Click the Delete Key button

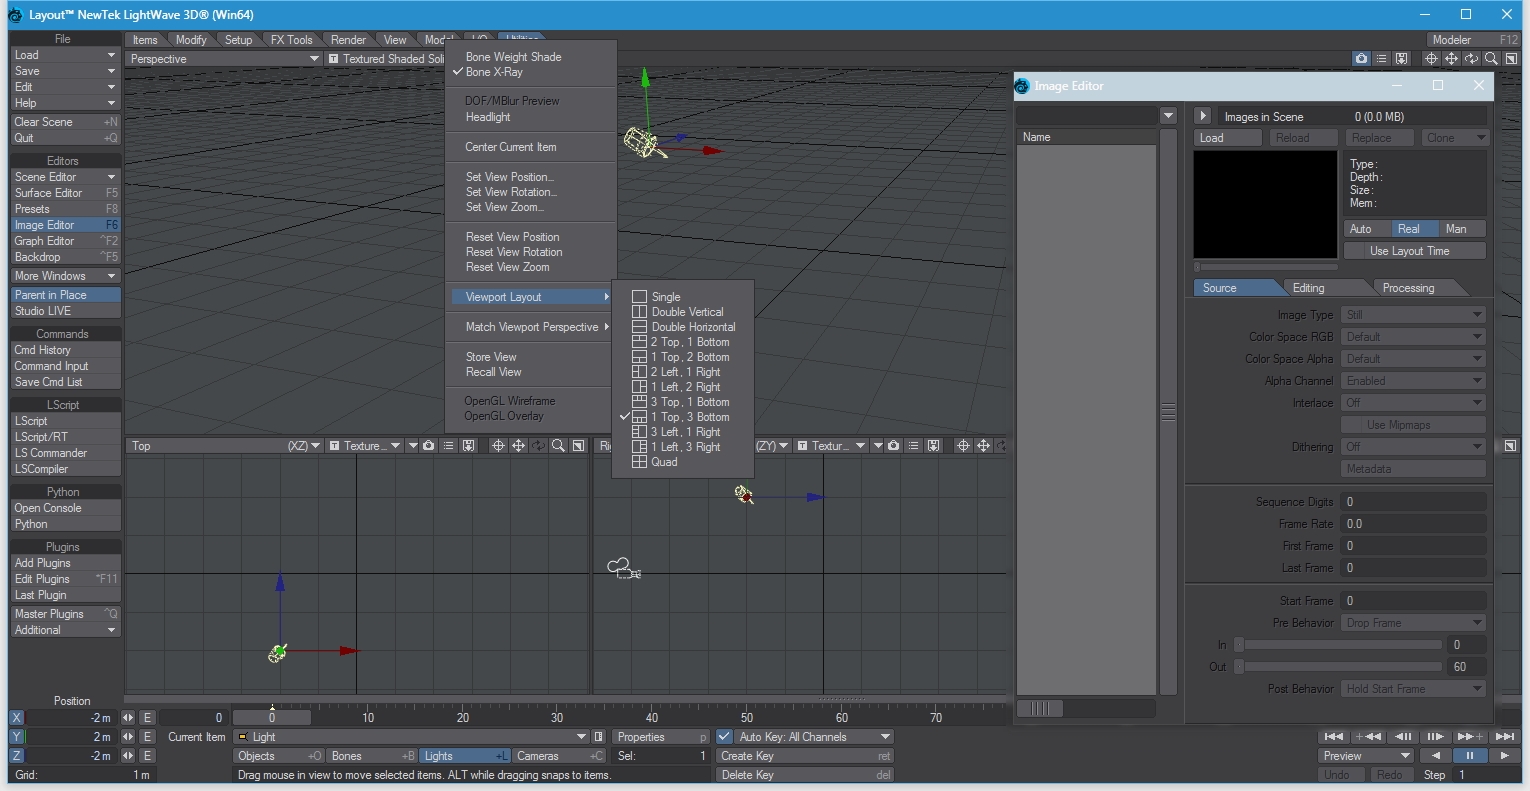coord(806,775)
